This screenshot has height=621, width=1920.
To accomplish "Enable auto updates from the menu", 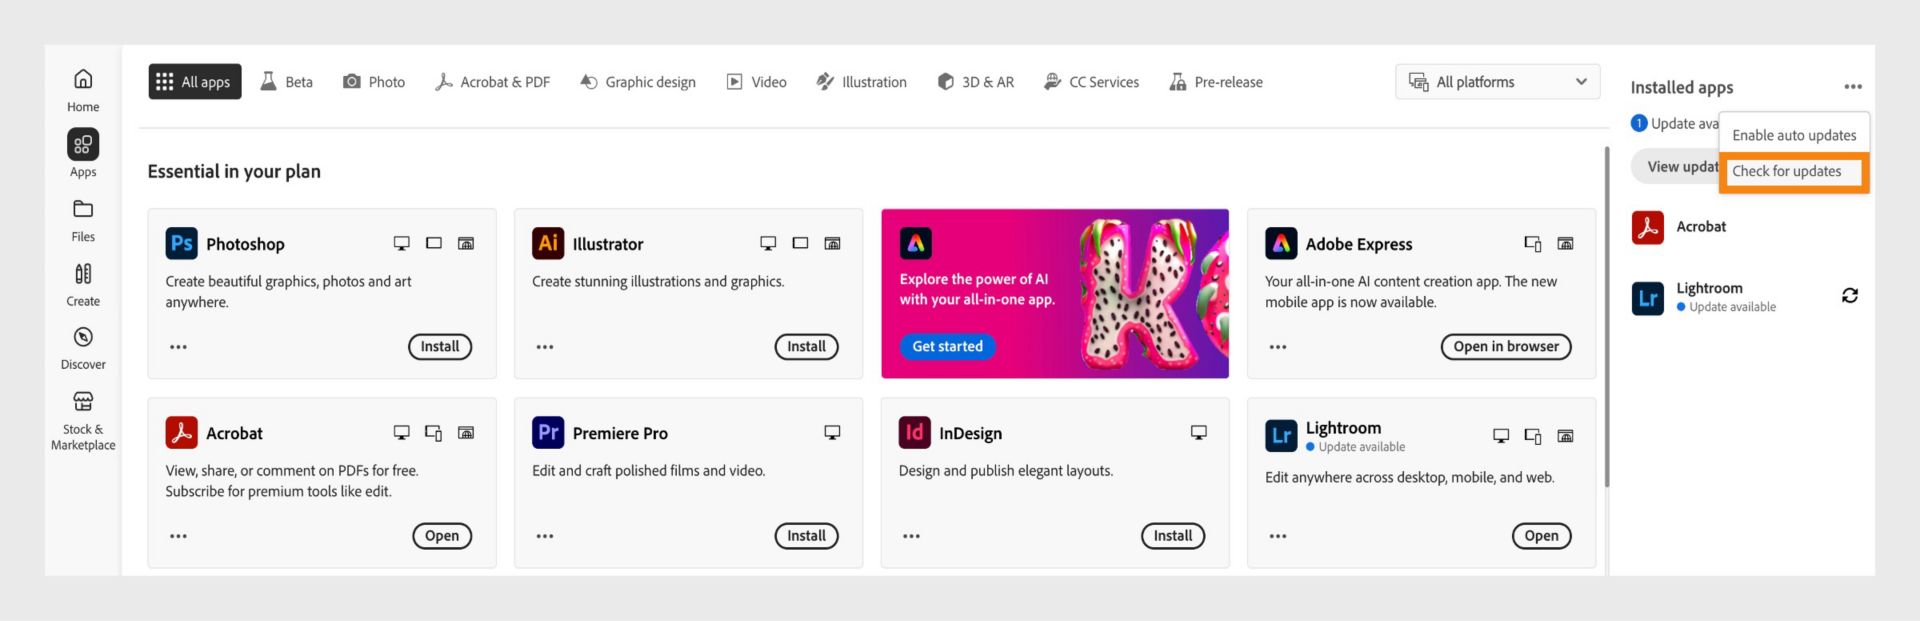I will (1793, 135).
